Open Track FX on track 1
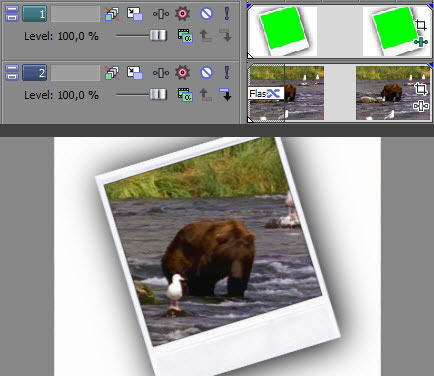The height and width of the screenshot is (376, 434). coord(161,14)
